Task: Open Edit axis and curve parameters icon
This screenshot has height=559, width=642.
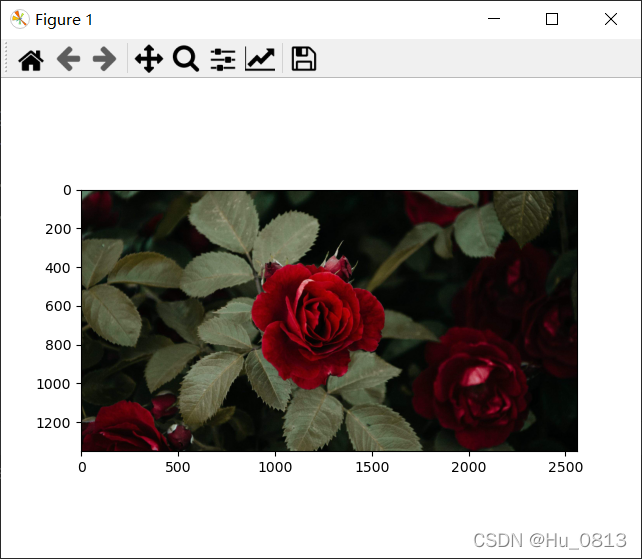Action: click(260, 59)
